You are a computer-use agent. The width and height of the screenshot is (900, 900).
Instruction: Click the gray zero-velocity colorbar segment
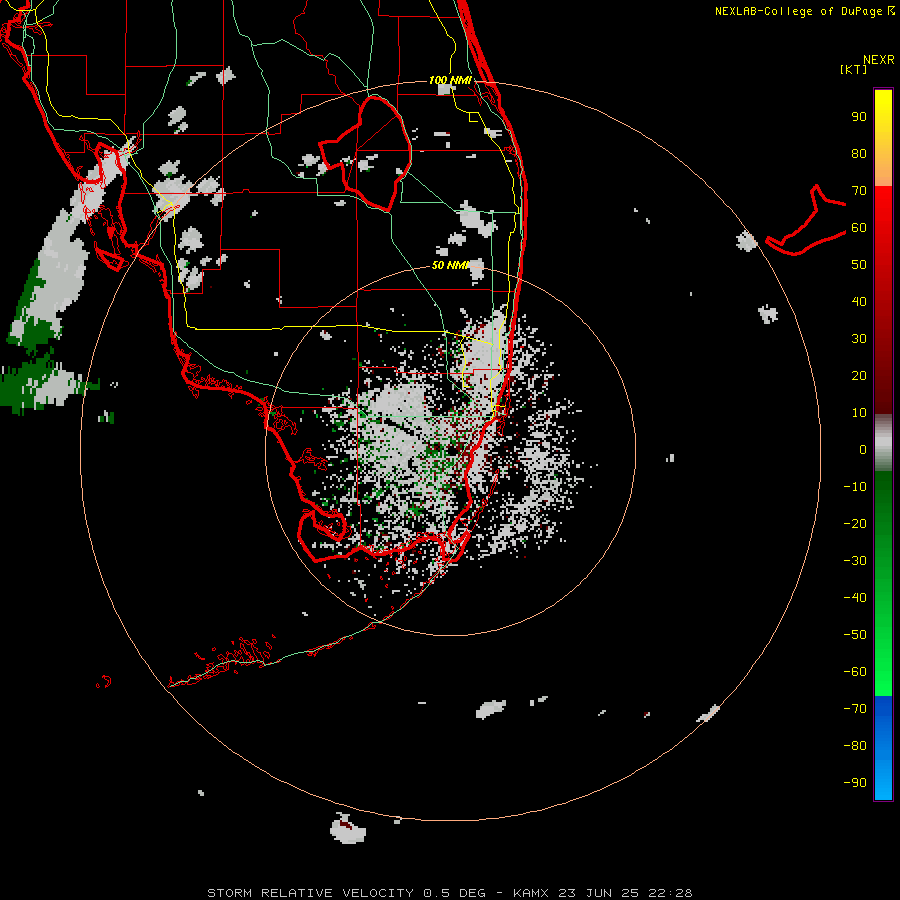click(x=883, y=443)
